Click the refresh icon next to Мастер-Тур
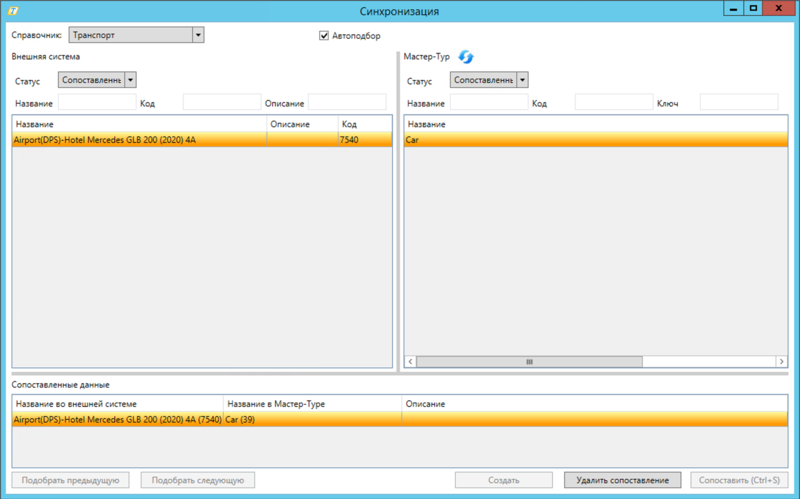800x499 pixels. pos(466,58)
